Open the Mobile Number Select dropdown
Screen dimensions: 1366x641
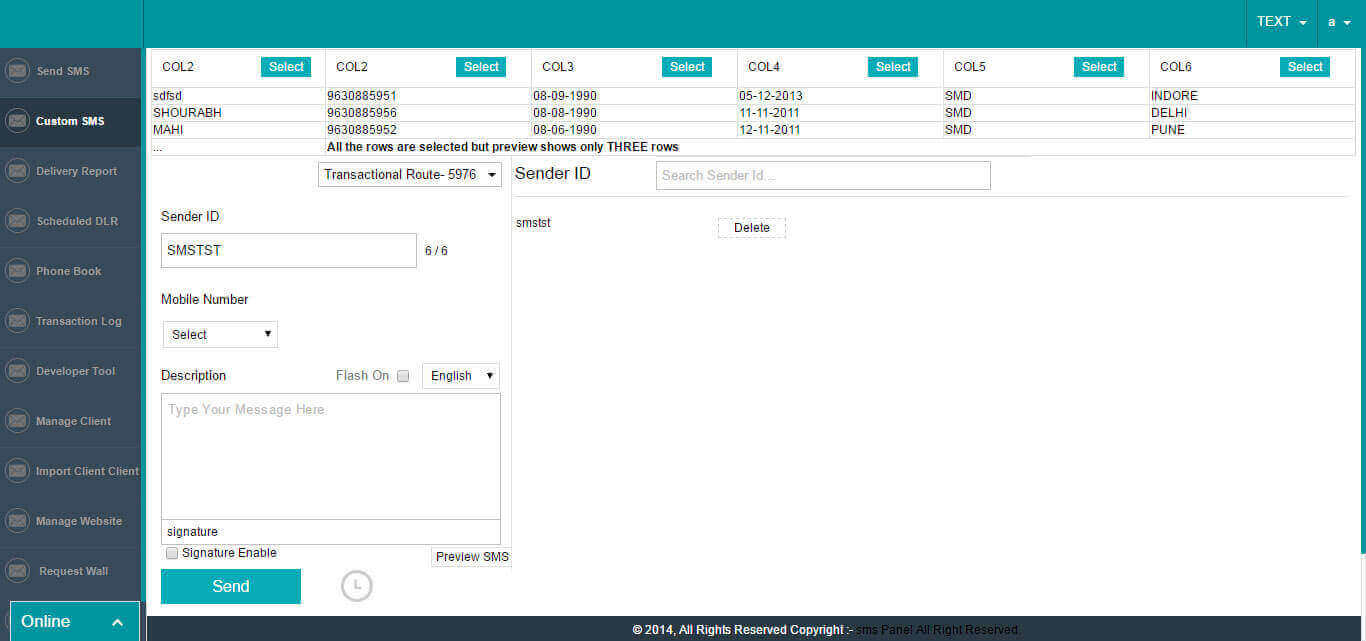pyautogui.click(x=220, y=335)
